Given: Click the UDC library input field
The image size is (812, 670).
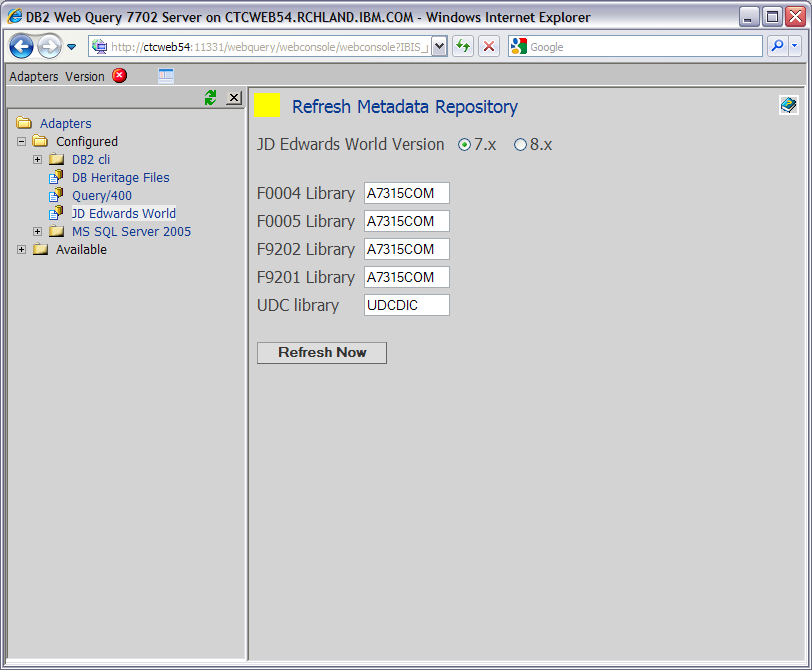Looking at the screenshot, I should 407,305.
